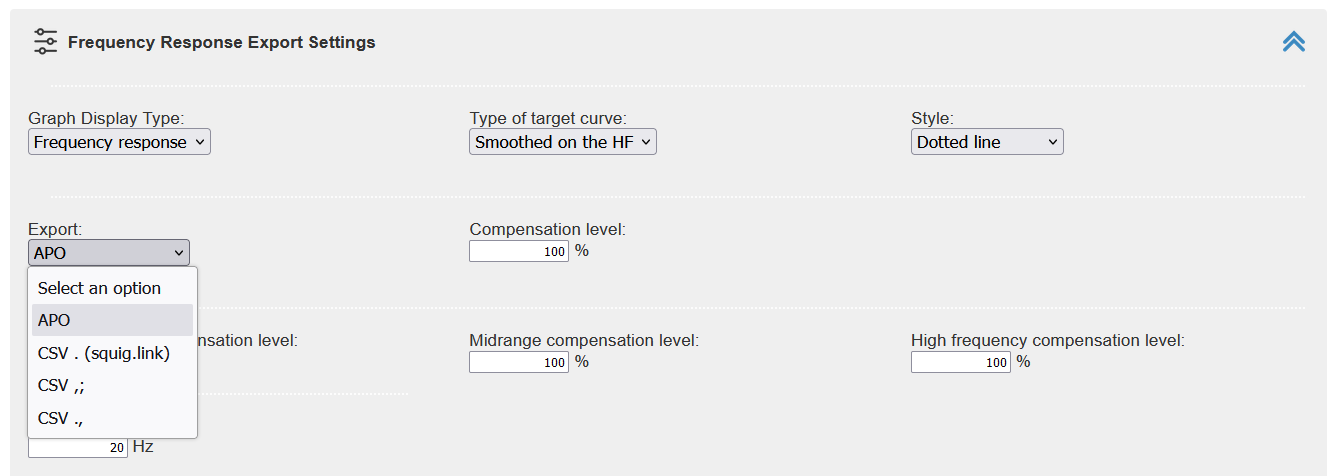The height and width of the screenshot is (476, 1336).
Task: Close the Export dropdown showing APO
Action: [108, 253]
